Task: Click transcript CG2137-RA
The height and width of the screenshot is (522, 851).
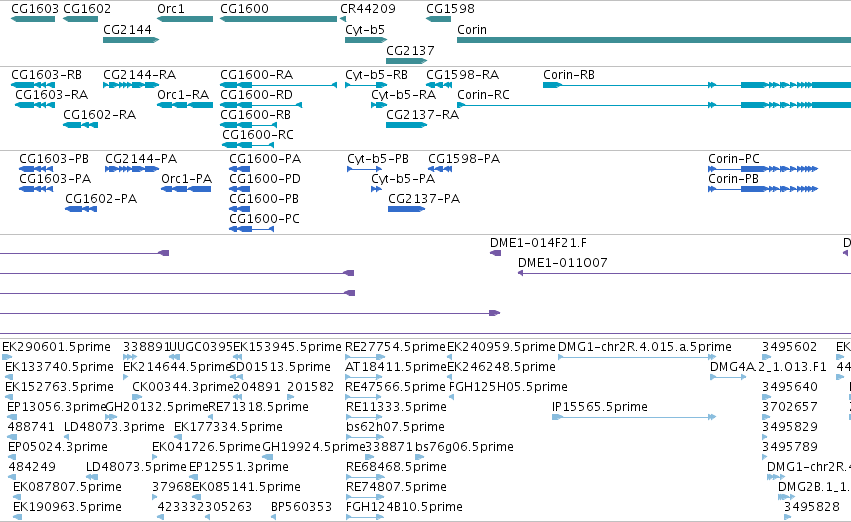Action: click(407, 125)
